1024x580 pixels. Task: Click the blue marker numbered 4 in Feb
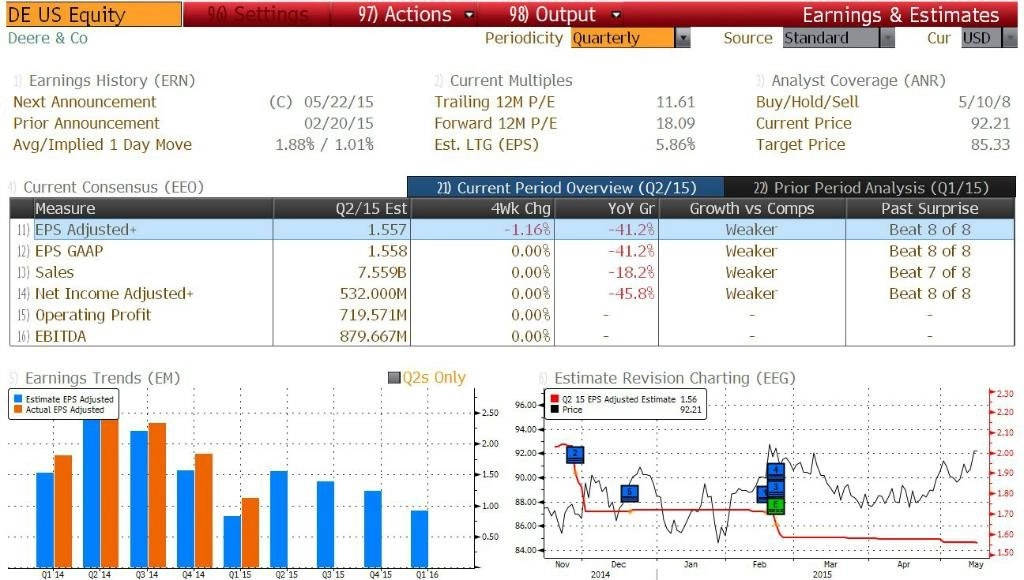[775, 470]
